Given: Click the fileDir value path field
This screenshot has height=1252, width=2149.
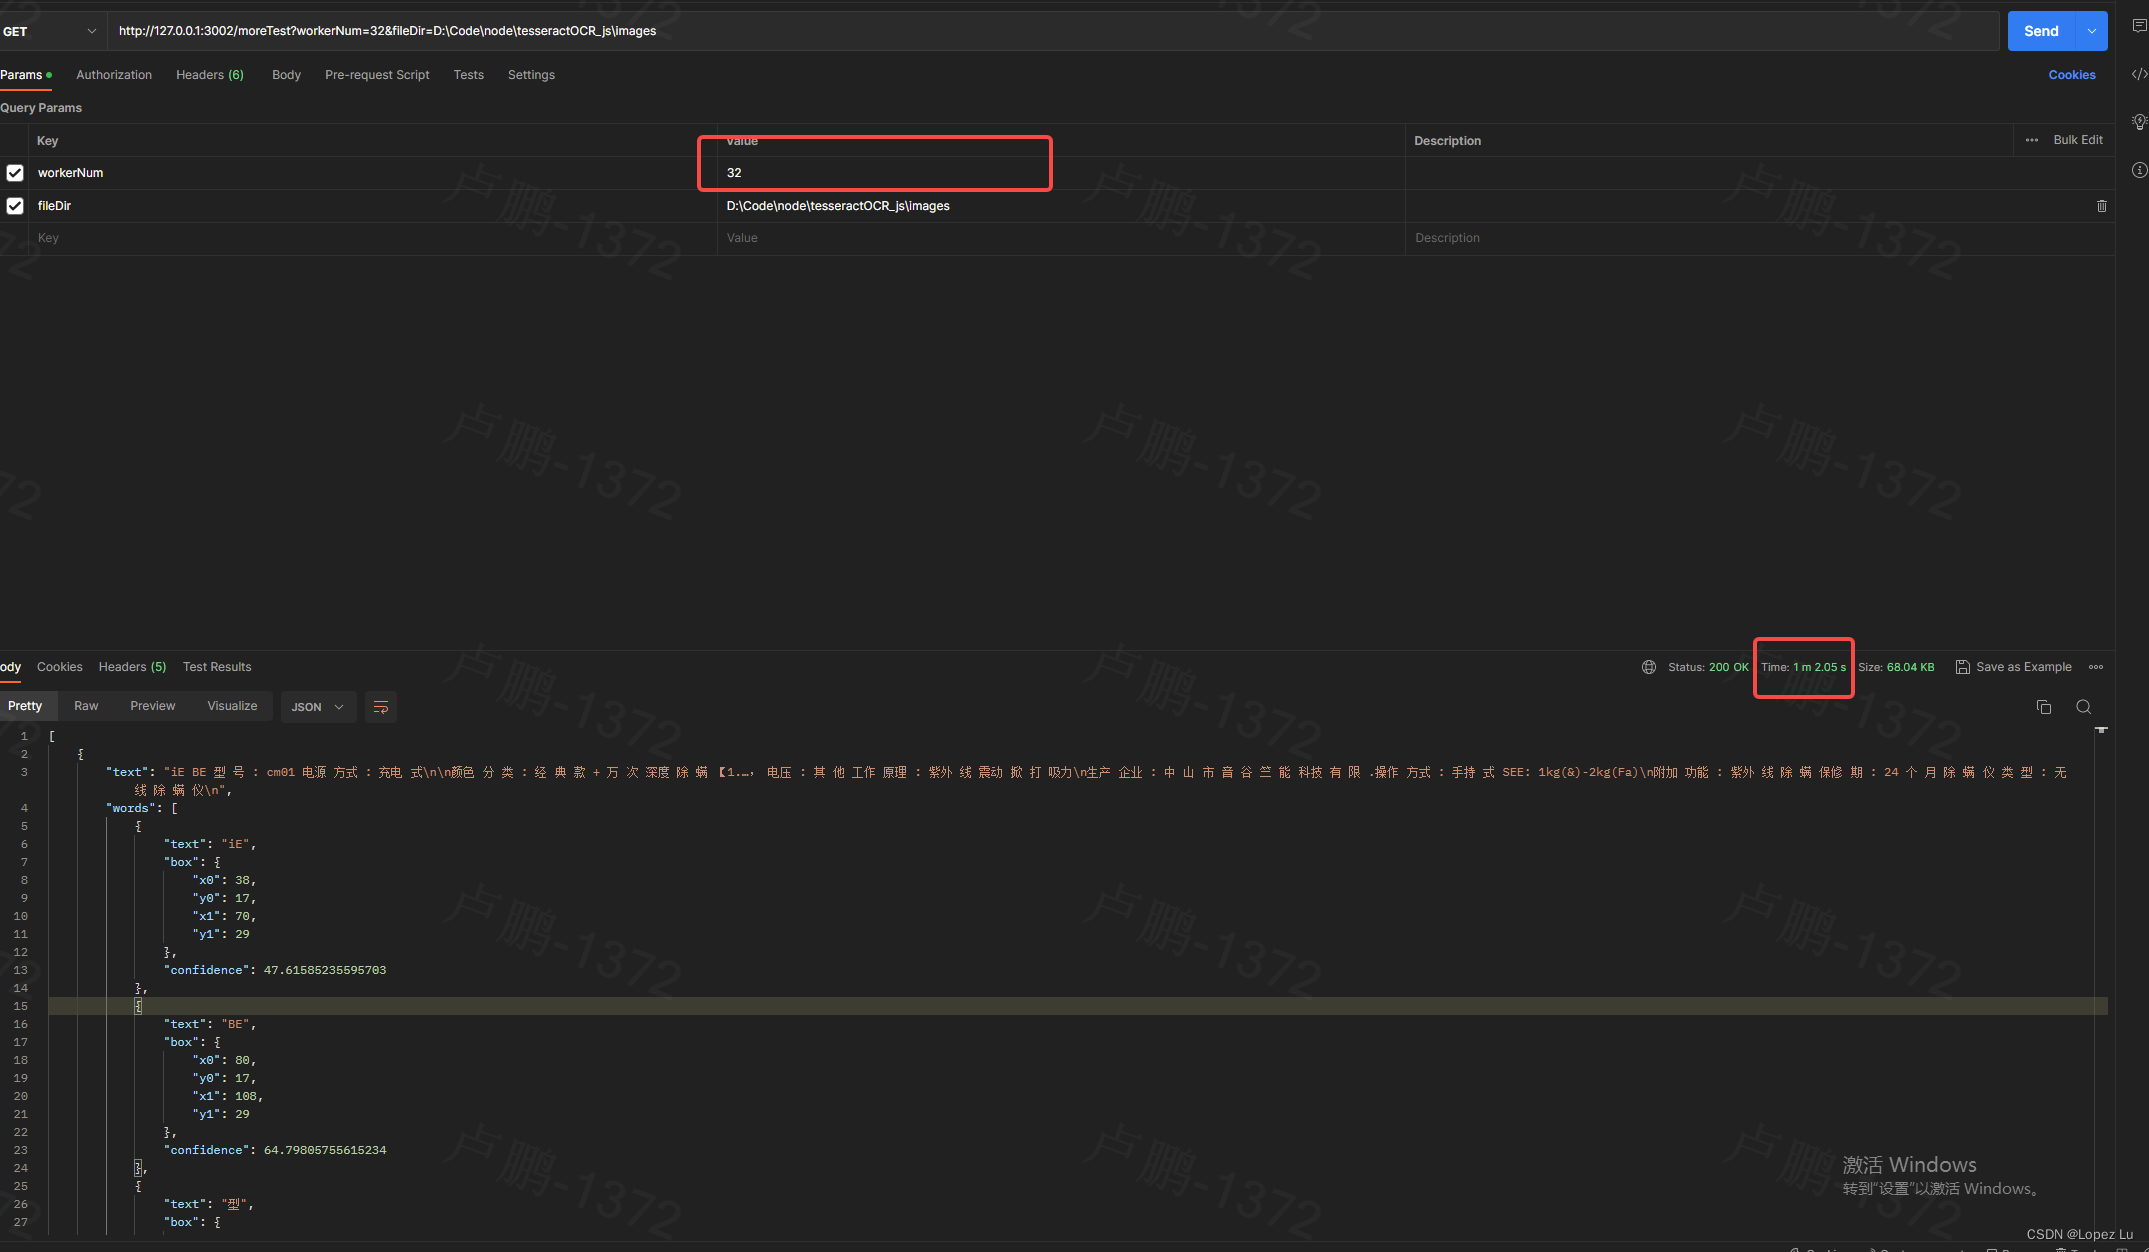Looking at the screenshot, I should coord(1061,206).
